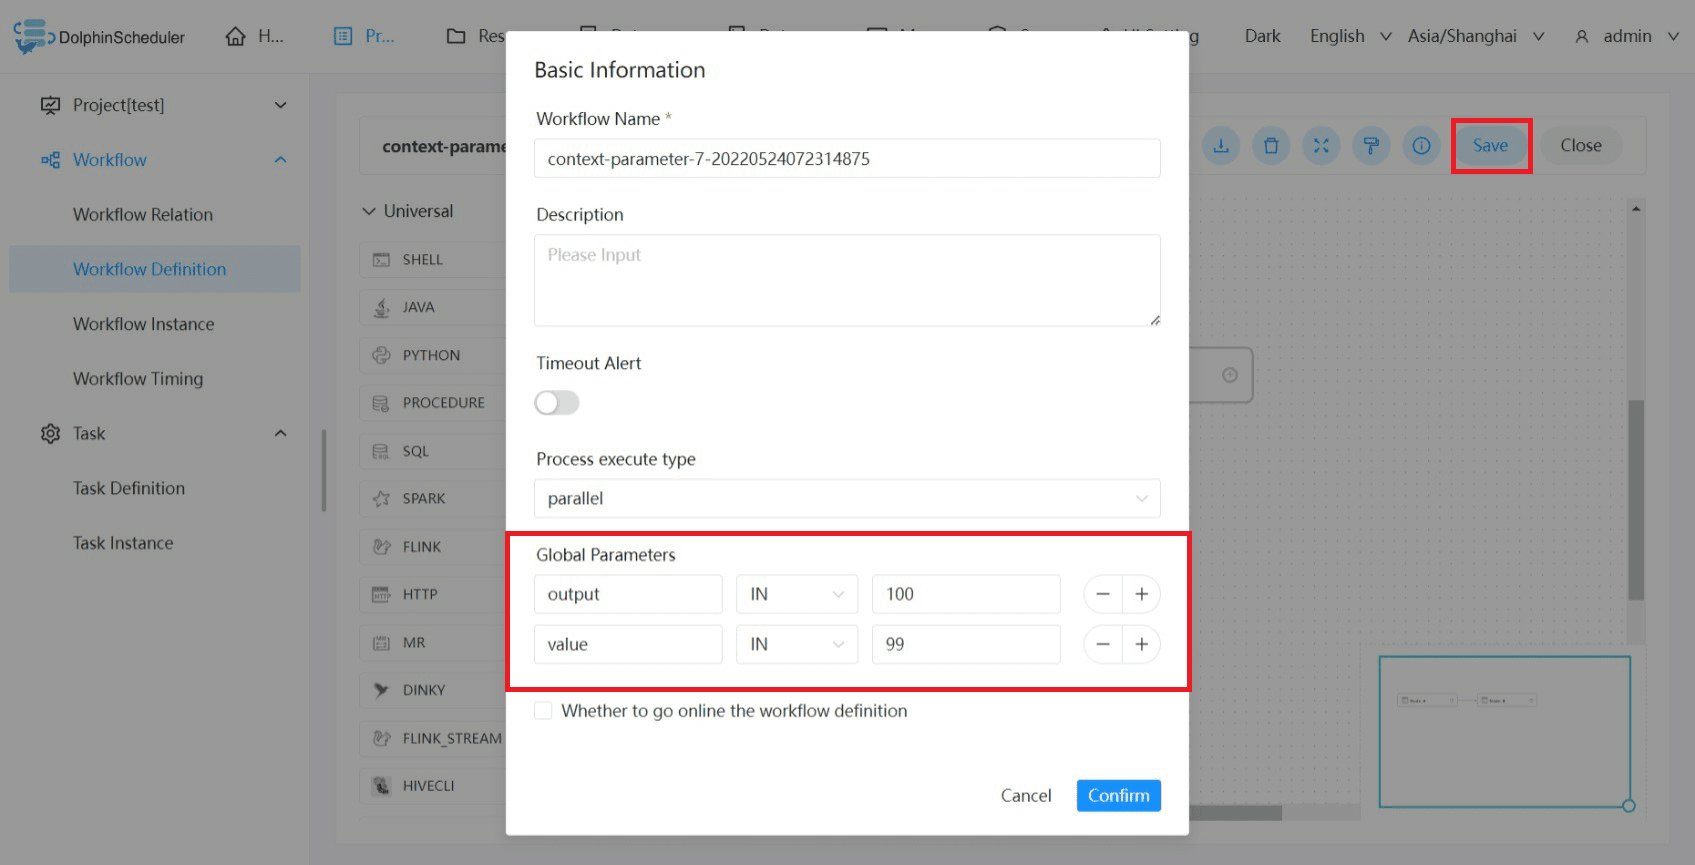Click the Confirm button
This screenshot has width=1695, height=865.
pyautogui.click(x=1118, y=795)
